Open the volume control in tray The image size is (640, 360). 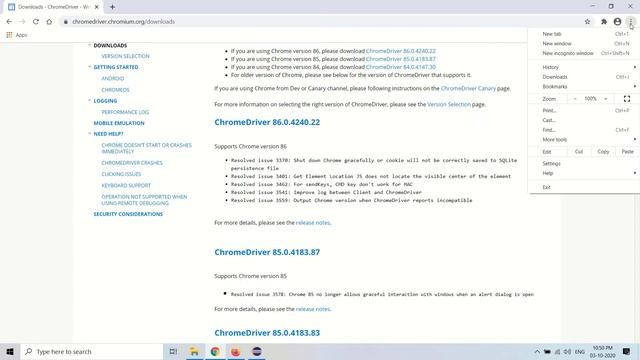pyautogui.click(x=567, y=351)
